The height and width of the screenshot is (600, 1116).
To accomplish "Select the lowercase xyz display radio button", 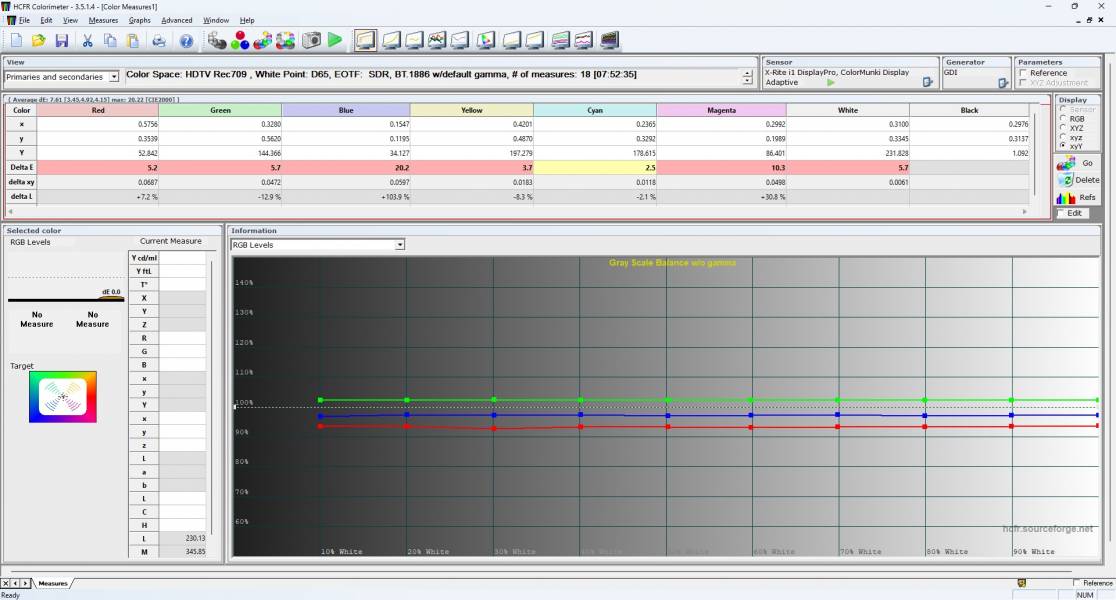I will [1063, 137].
